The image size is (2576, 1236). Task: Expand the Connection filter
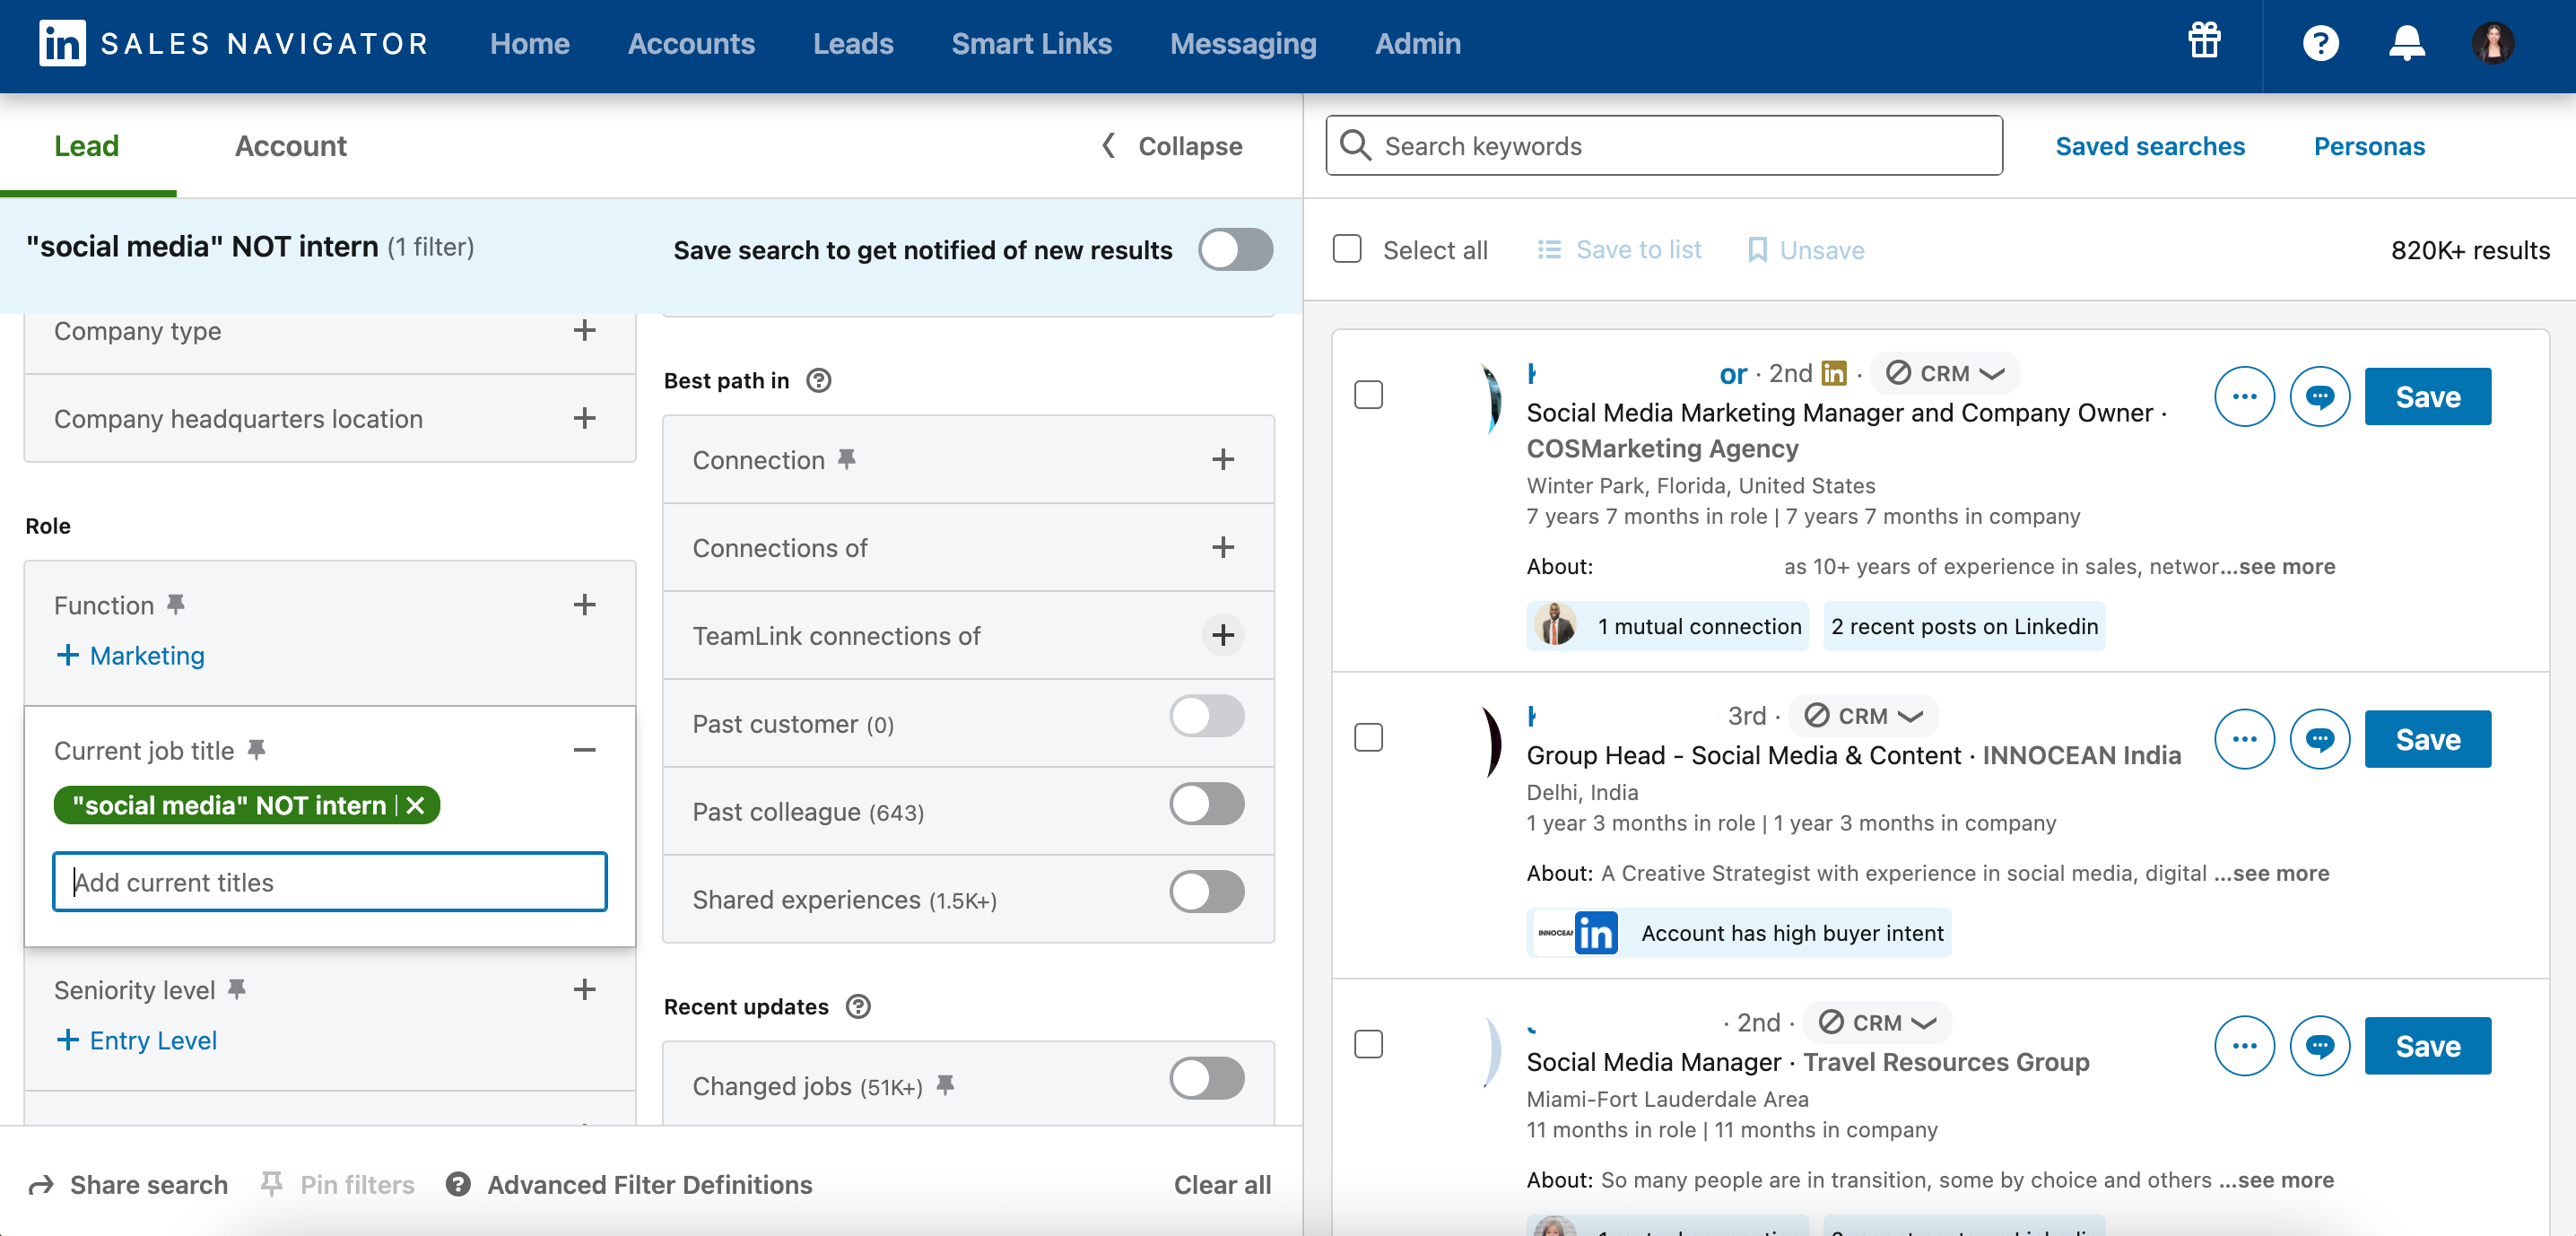tap(1222, 459)
